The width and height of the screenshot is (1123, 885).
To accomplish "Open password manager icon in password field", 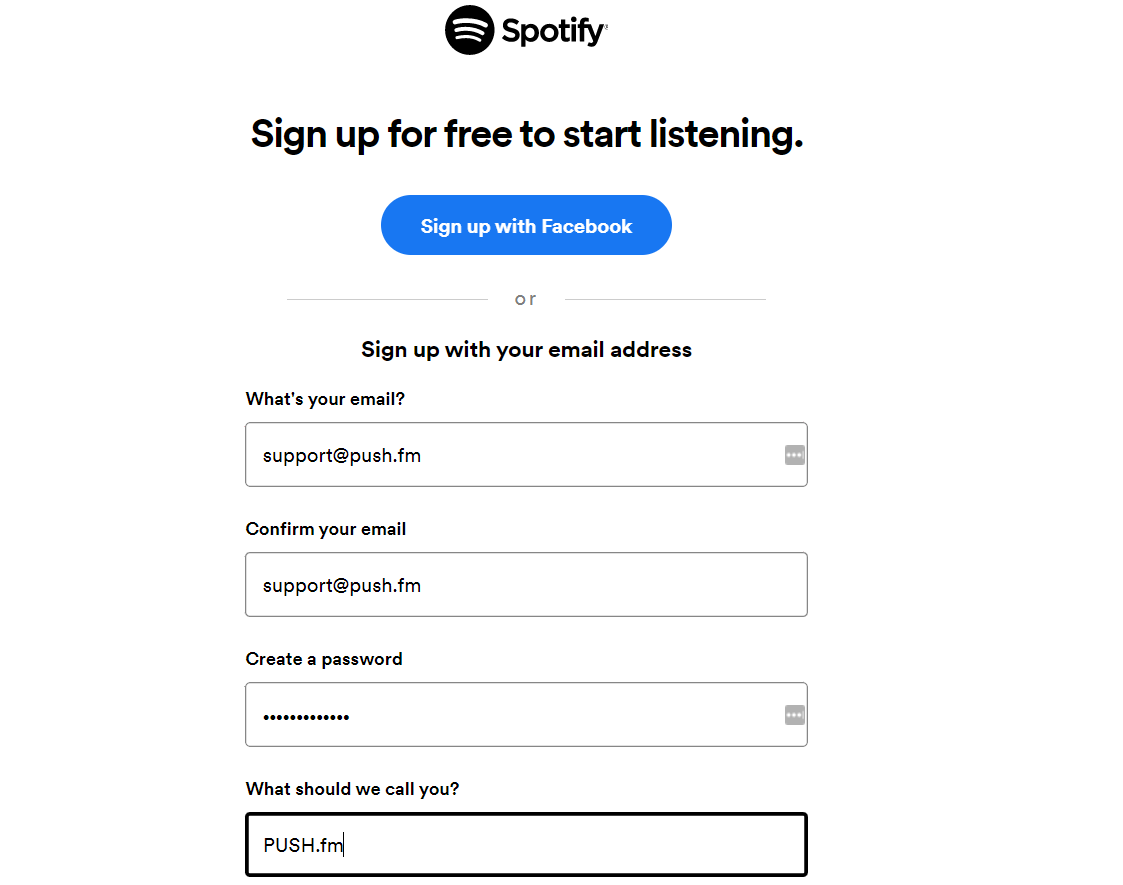I will pyautogui.click(x=794, y=715).
